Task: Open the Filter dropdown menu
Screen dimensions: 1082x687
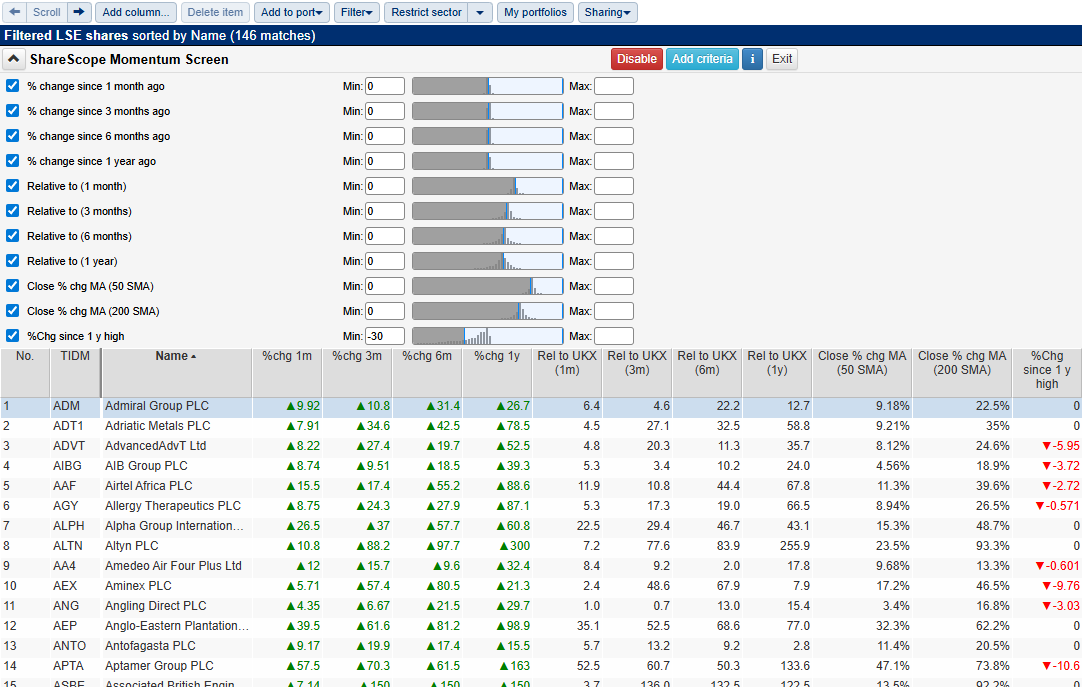Action: click(x=357, y=12)
